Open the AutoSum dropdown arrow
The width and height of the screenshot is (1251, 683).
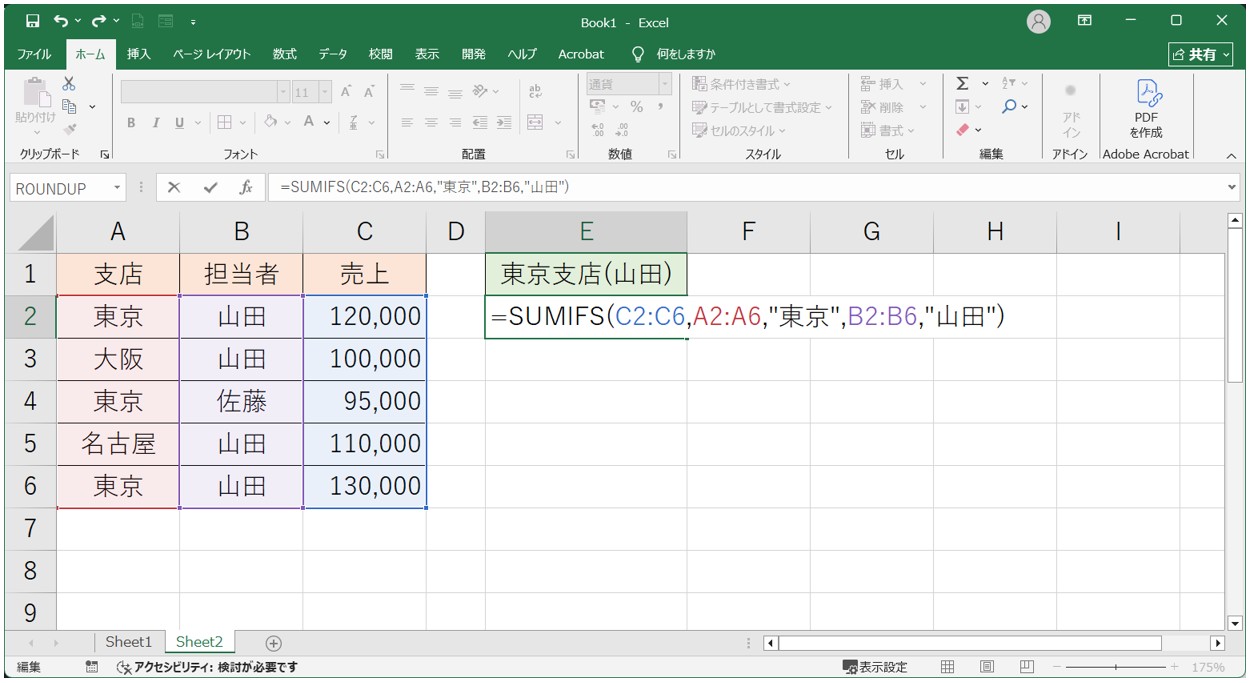[x=985, y=84]
